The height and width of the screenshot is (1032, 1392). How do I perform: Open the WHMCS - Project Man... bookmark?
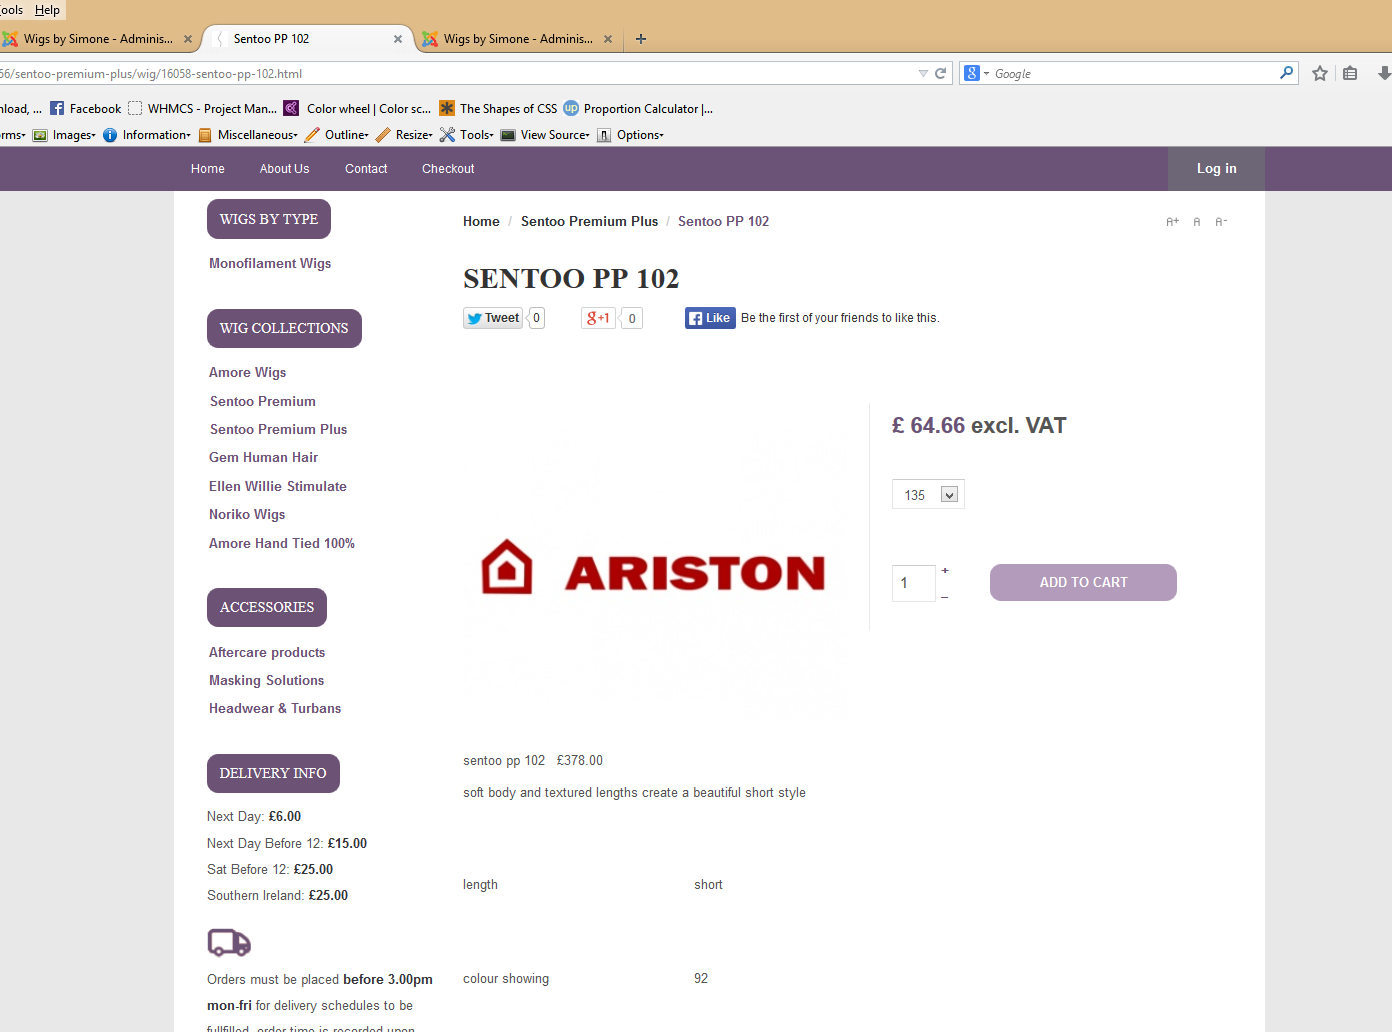point(203,108)
